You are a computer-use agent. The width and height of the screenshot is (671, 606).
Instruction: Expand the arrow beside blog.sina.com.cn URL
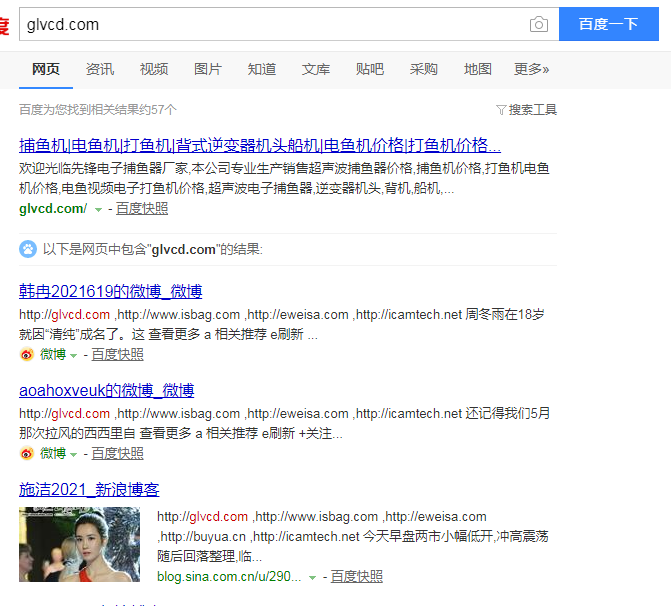(312, 578)
